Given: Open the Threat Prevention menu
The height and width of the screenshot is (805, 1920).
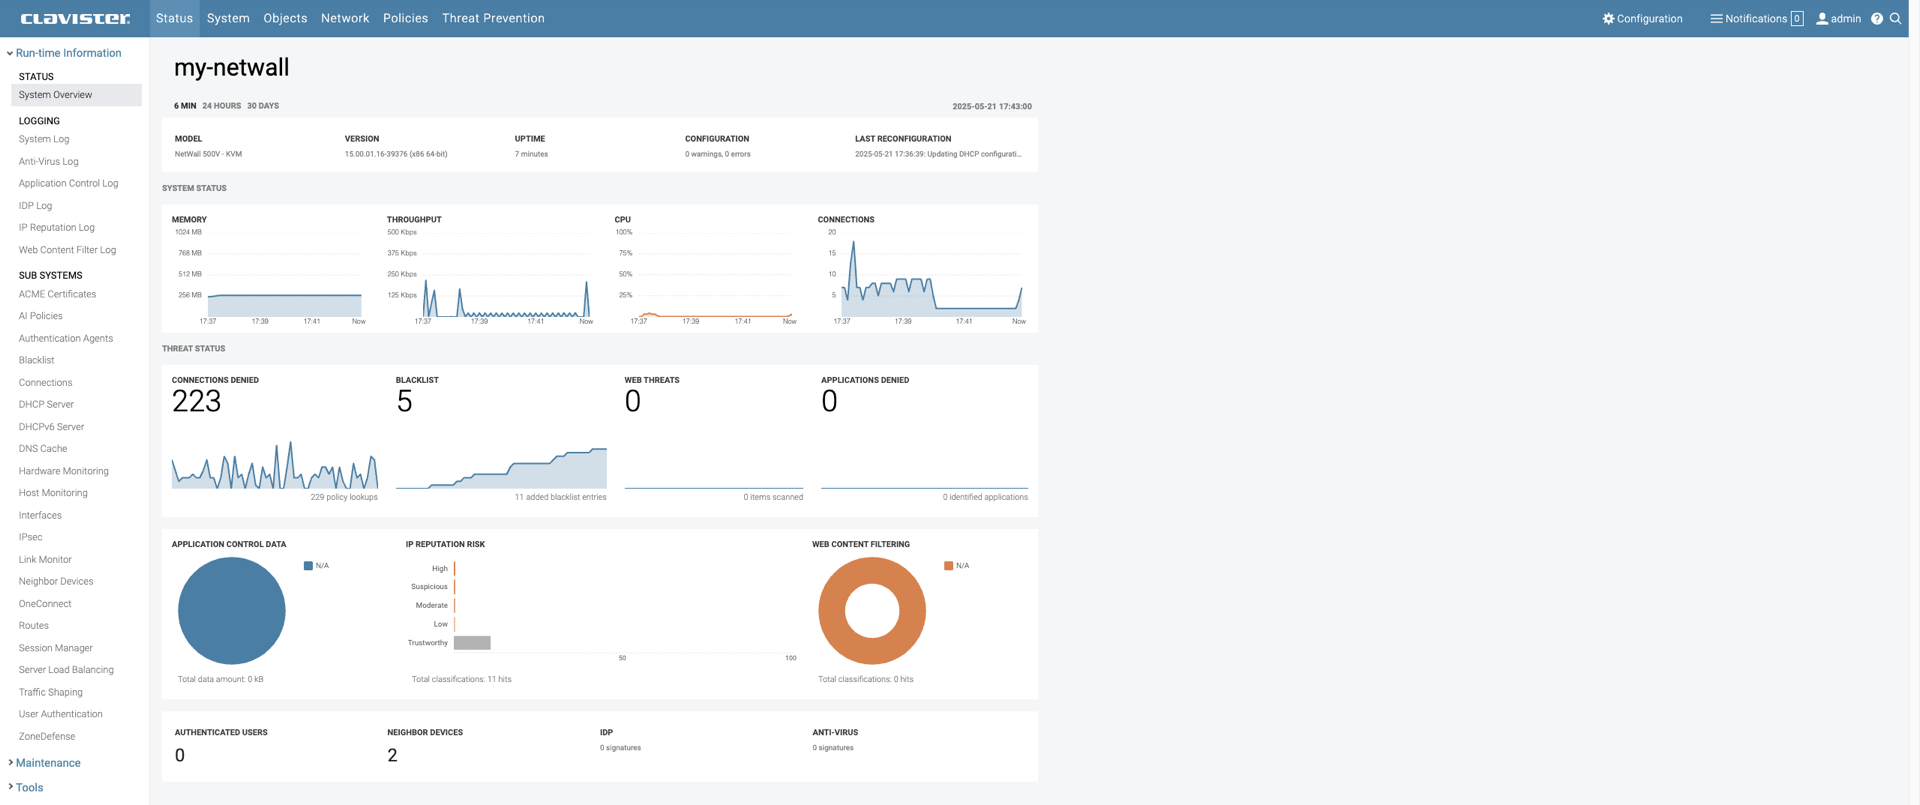Looking at the screenshot, I should 493,18.
